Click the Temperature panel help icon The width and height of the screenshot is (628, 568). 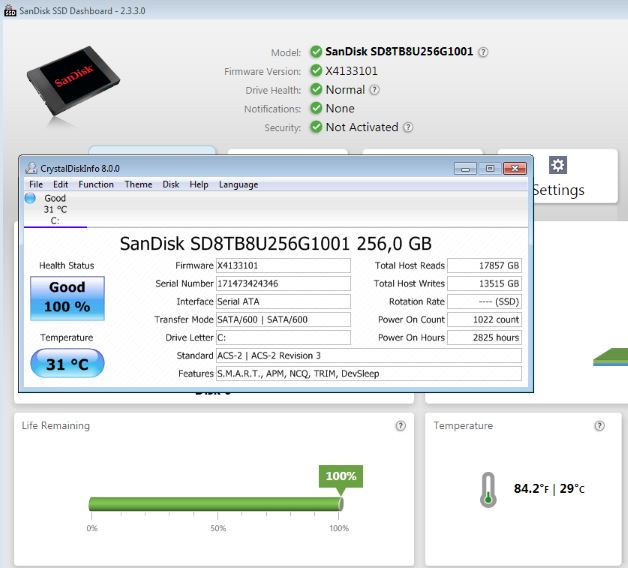pyautogui.click(x=600, y=425)
